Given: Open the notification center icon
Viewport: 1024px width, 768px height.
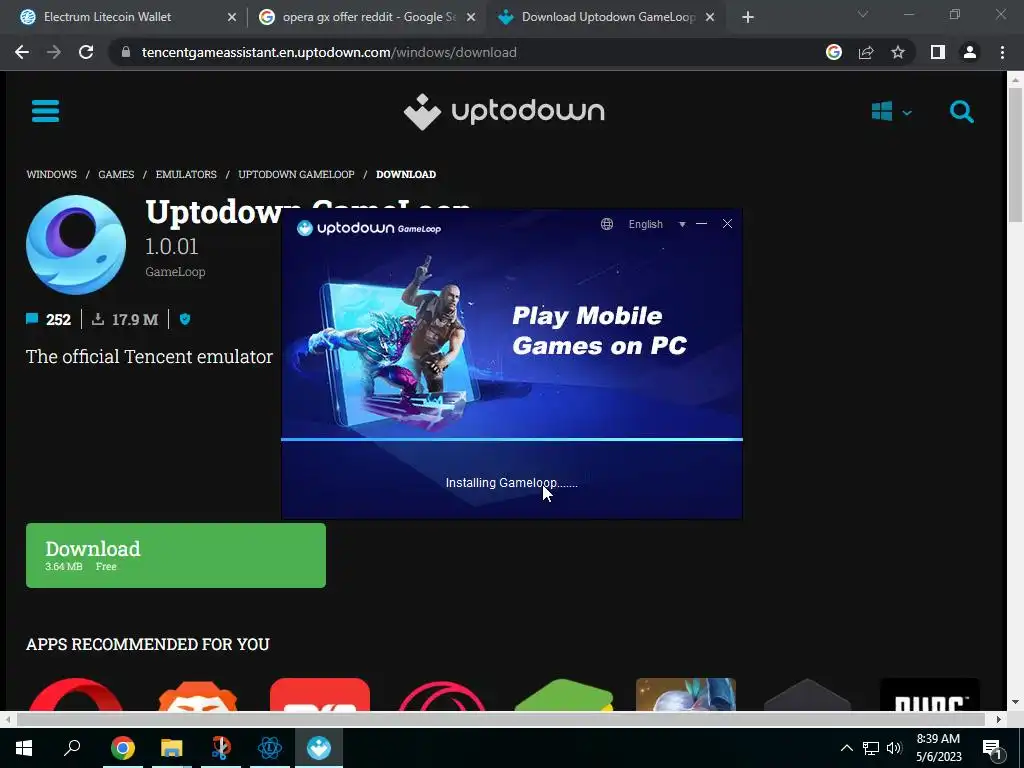Looking at the screenshot, I should pos(992,748).
